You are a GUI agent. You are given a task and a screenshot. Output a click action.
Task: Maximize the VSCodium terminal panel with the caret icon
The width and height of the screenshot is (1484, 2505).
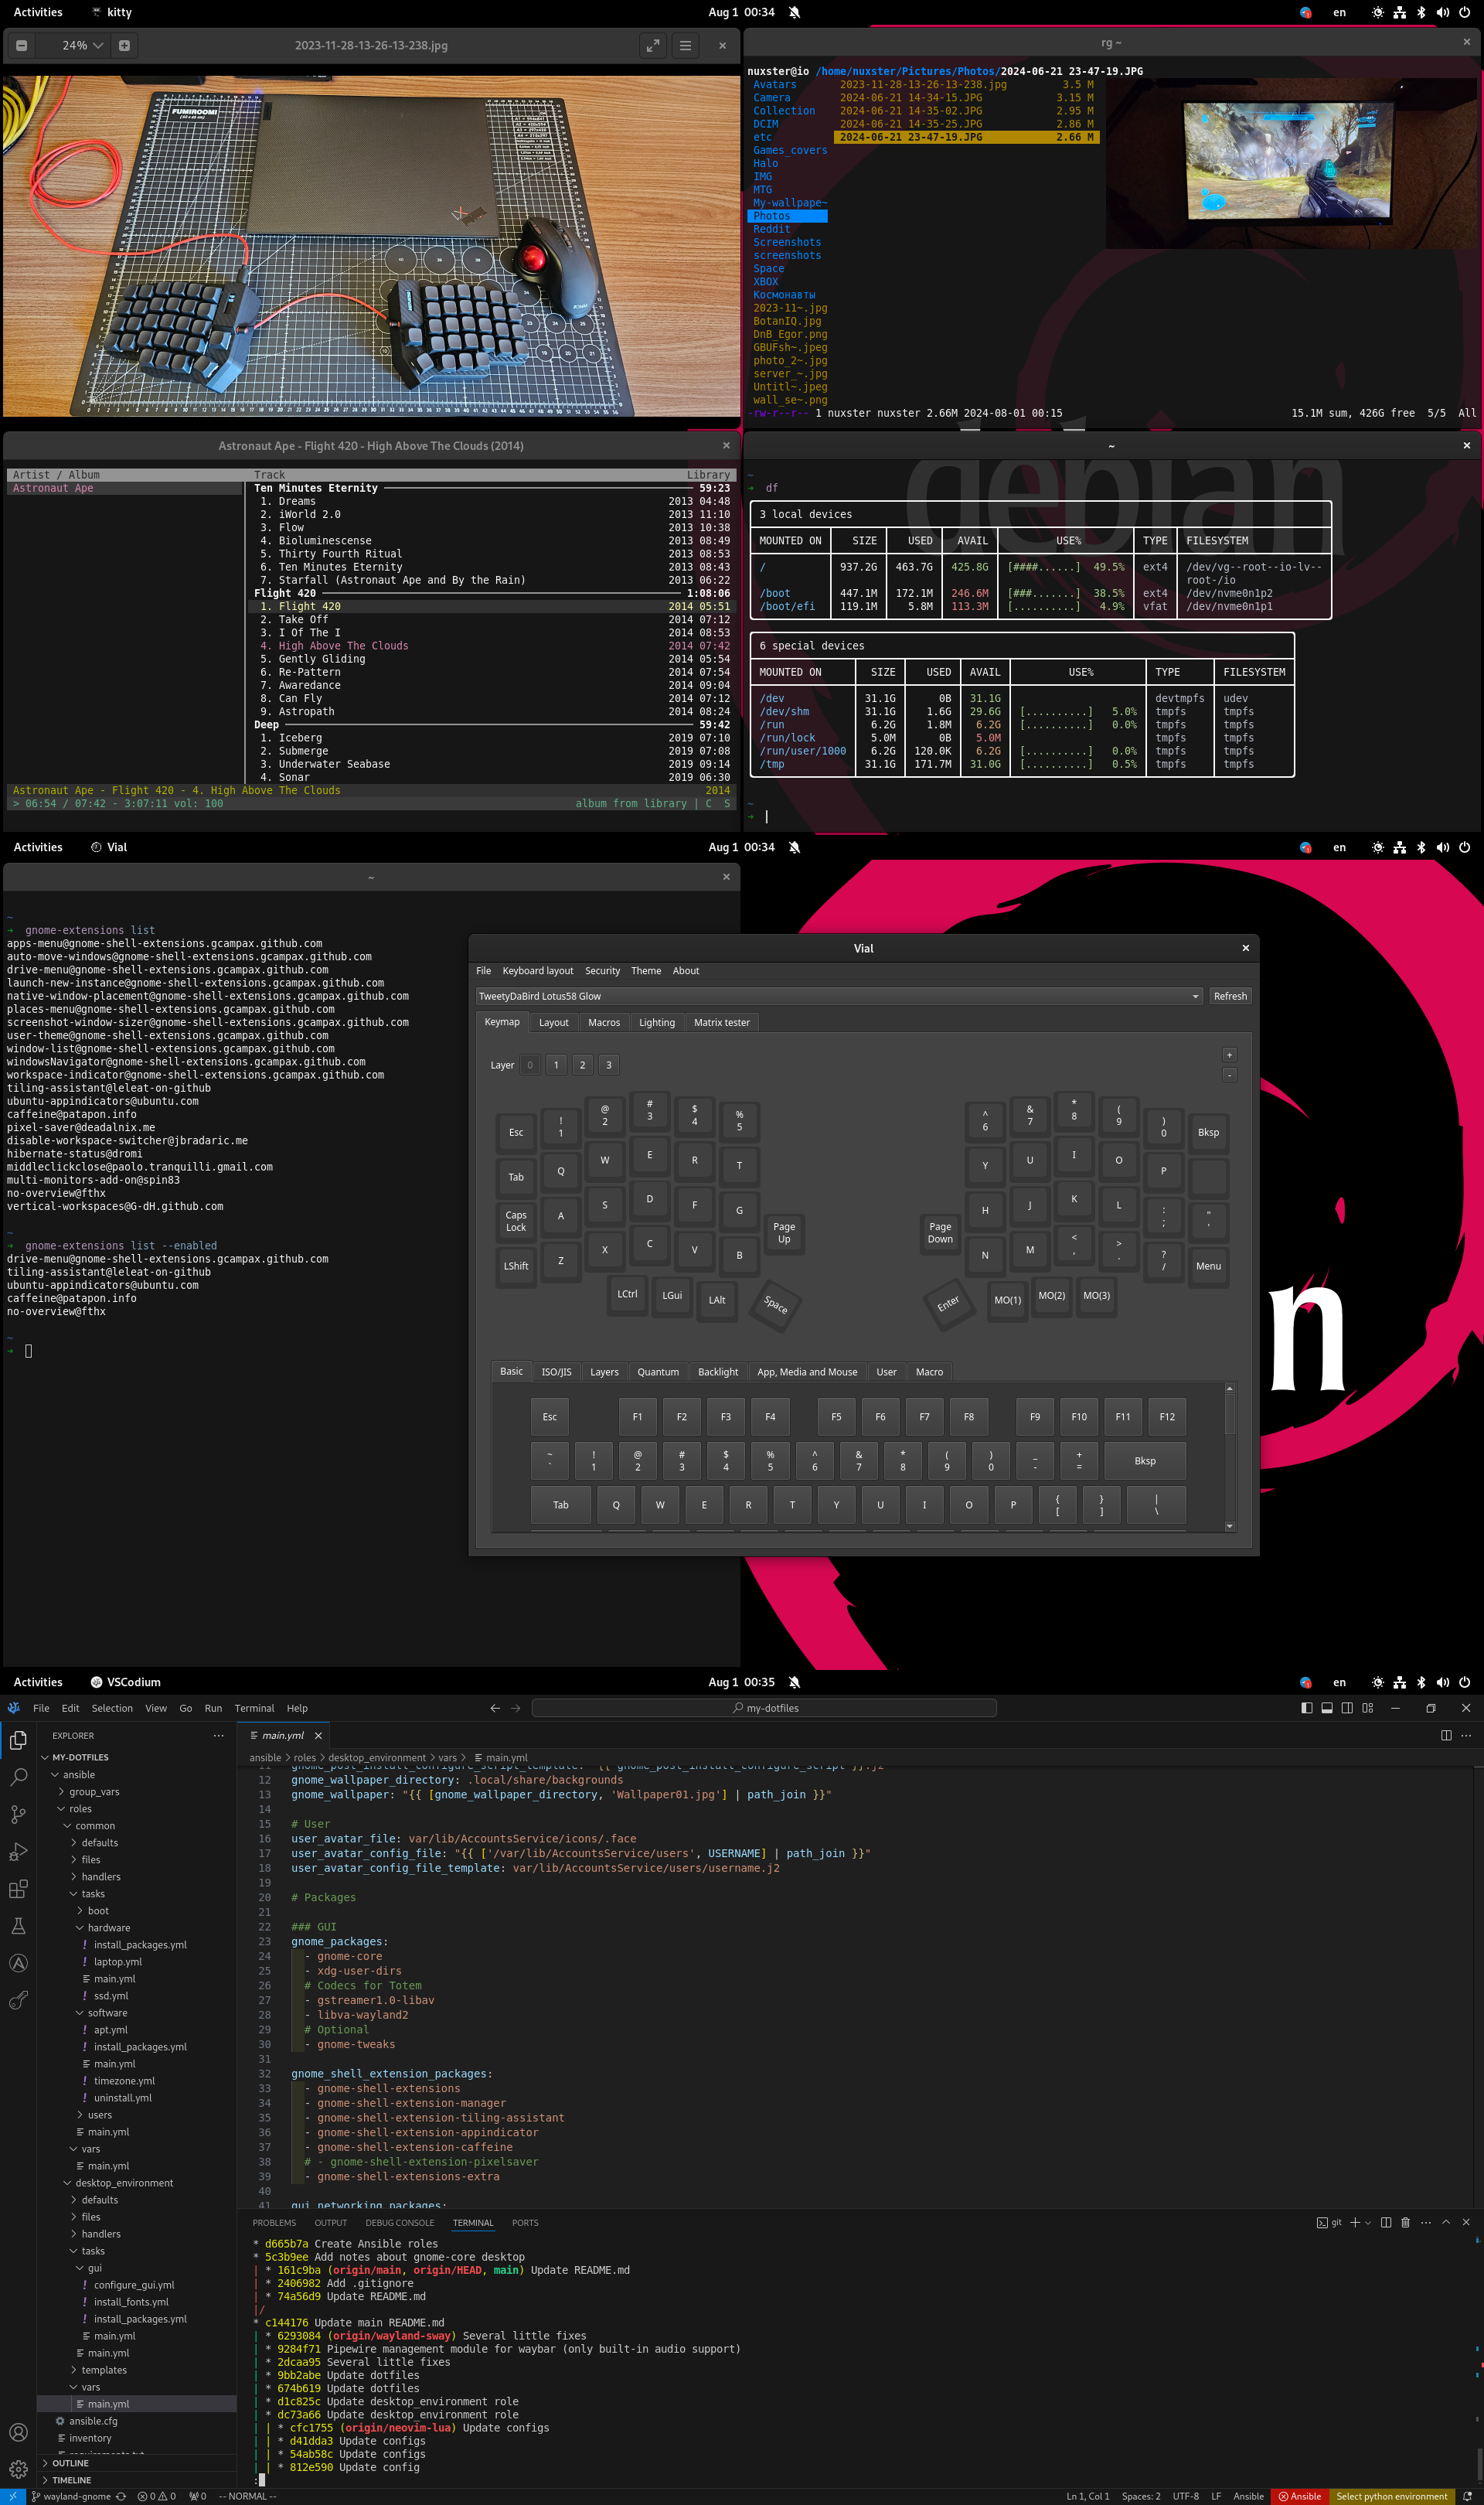coord(1446,2222)
